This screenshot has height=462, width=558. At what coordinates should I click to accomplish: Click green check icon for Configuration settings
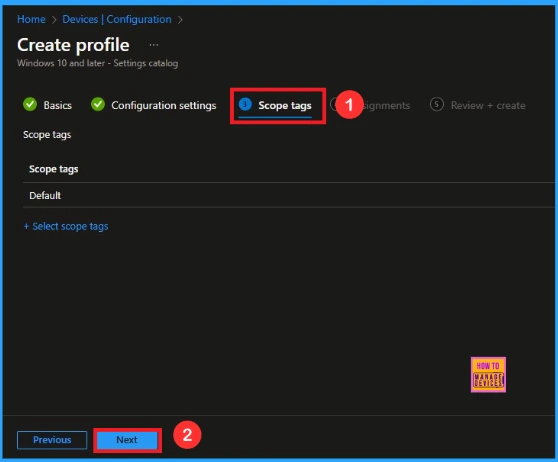click(x=98, y=104)
